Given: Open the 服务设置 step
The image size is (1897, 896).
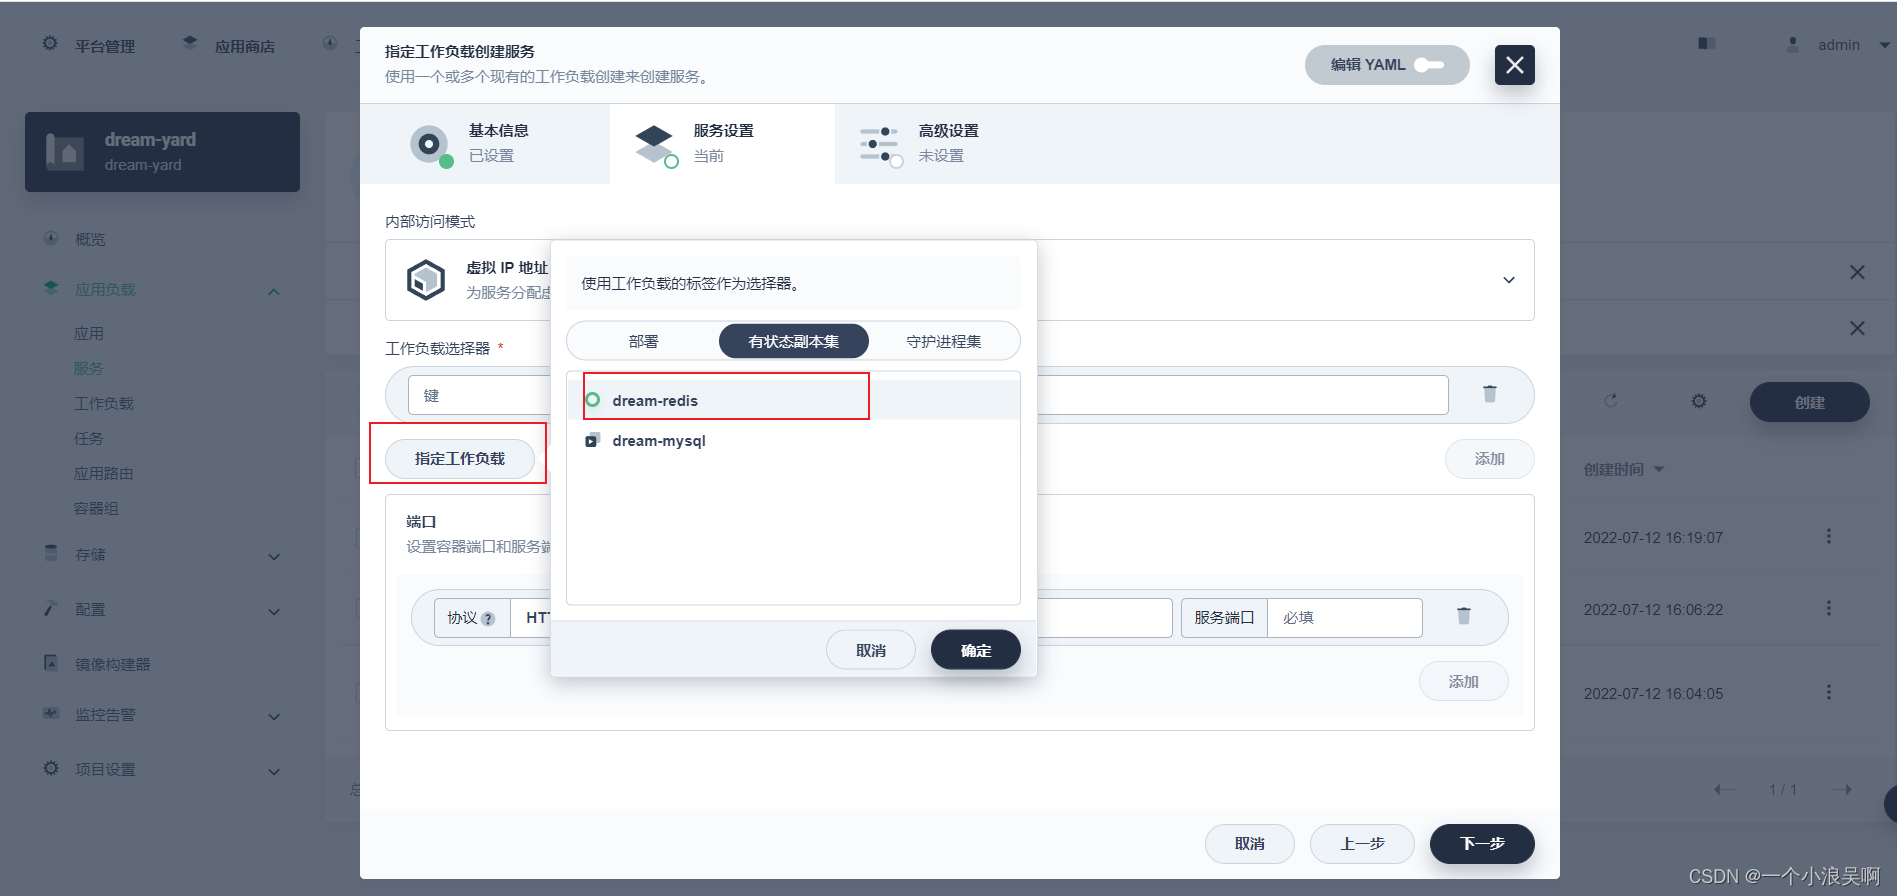Looking at the screenshot, I should [722, 144].
